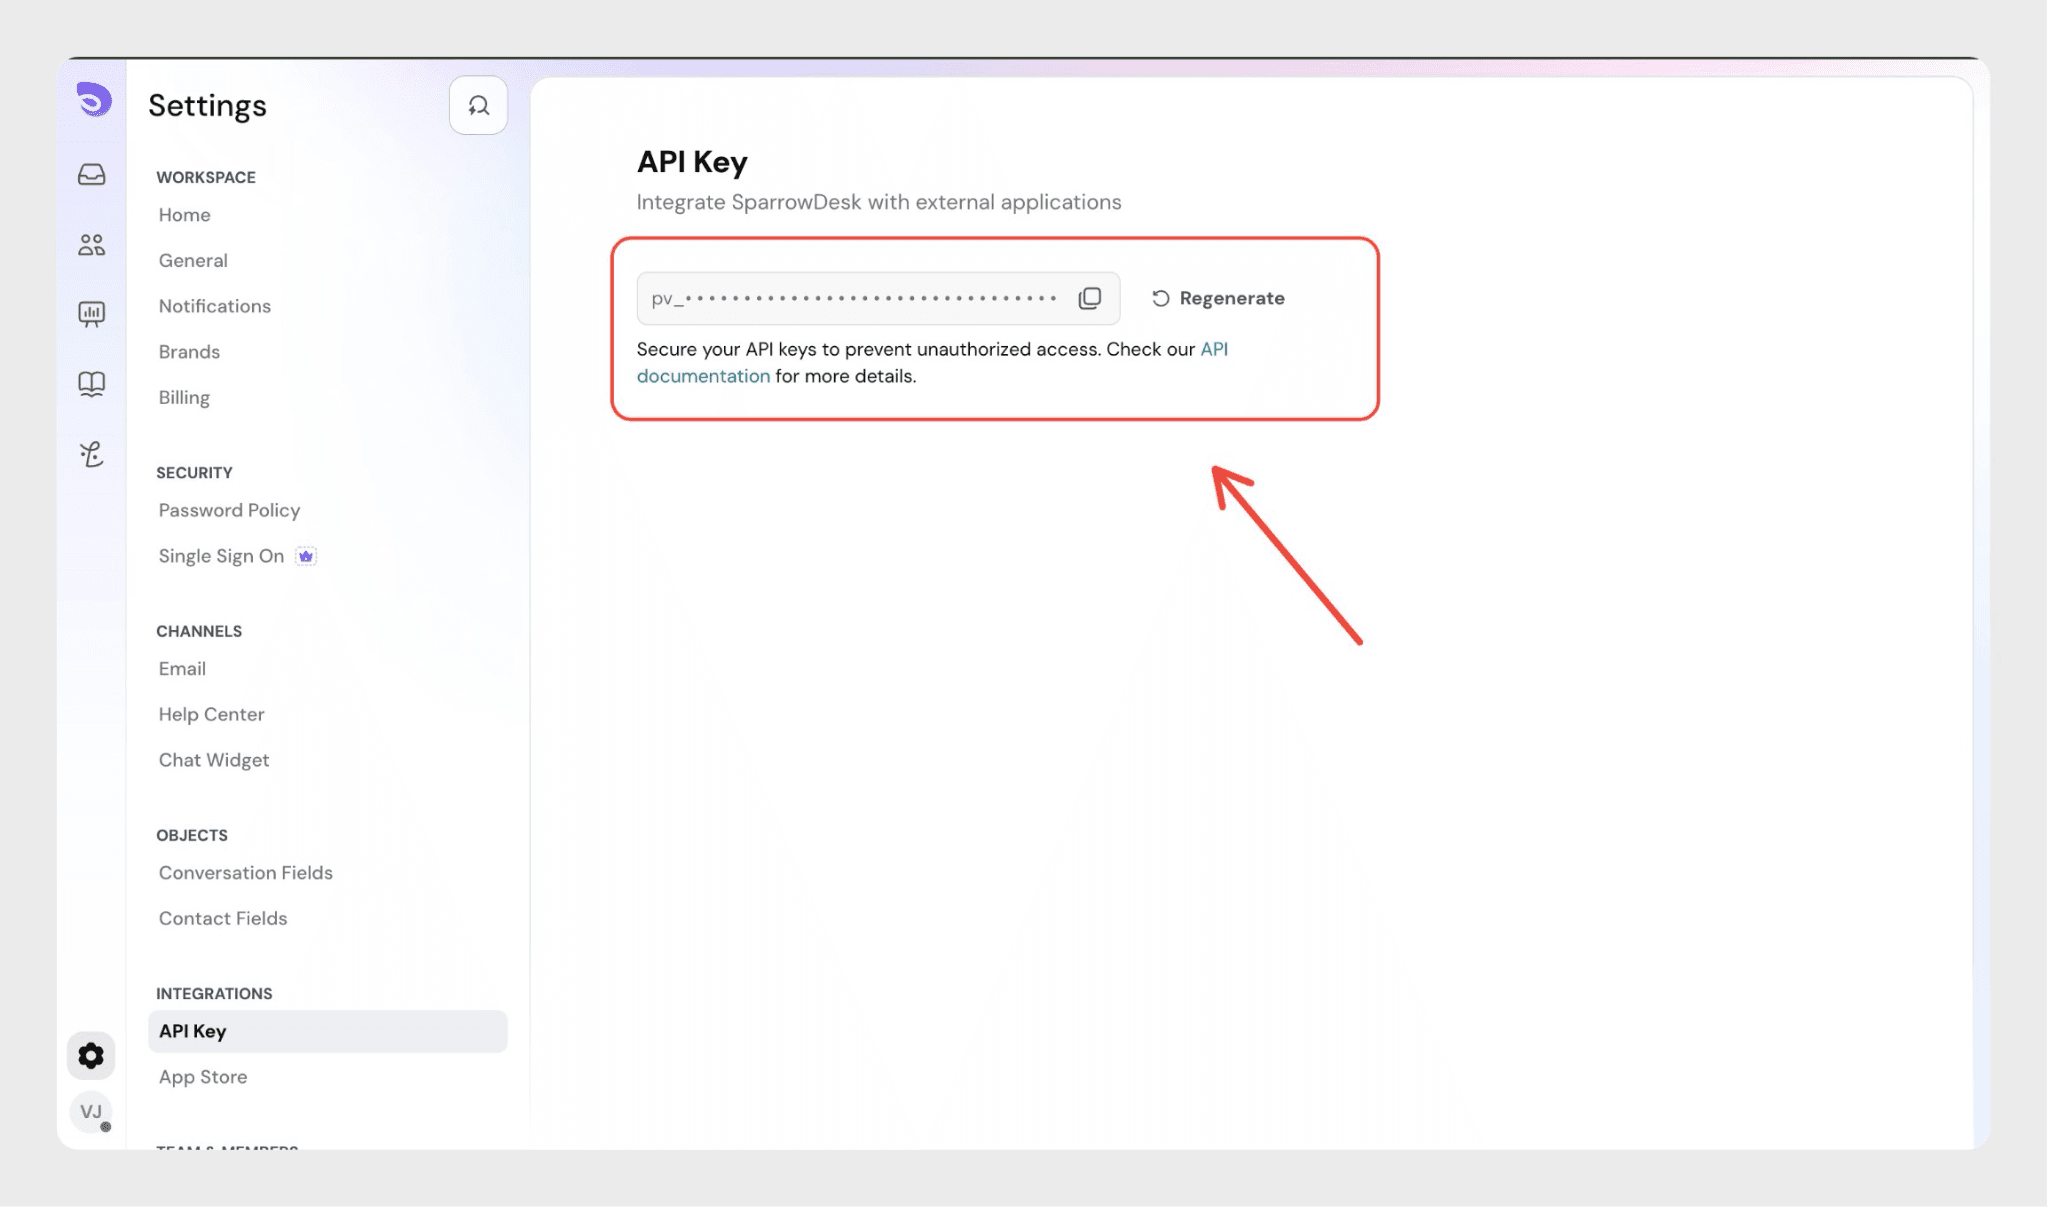This screenshot has height=1207, width=2048.
Task: Open Conversation Fields under Objects
Action: [x=246, y=873]
